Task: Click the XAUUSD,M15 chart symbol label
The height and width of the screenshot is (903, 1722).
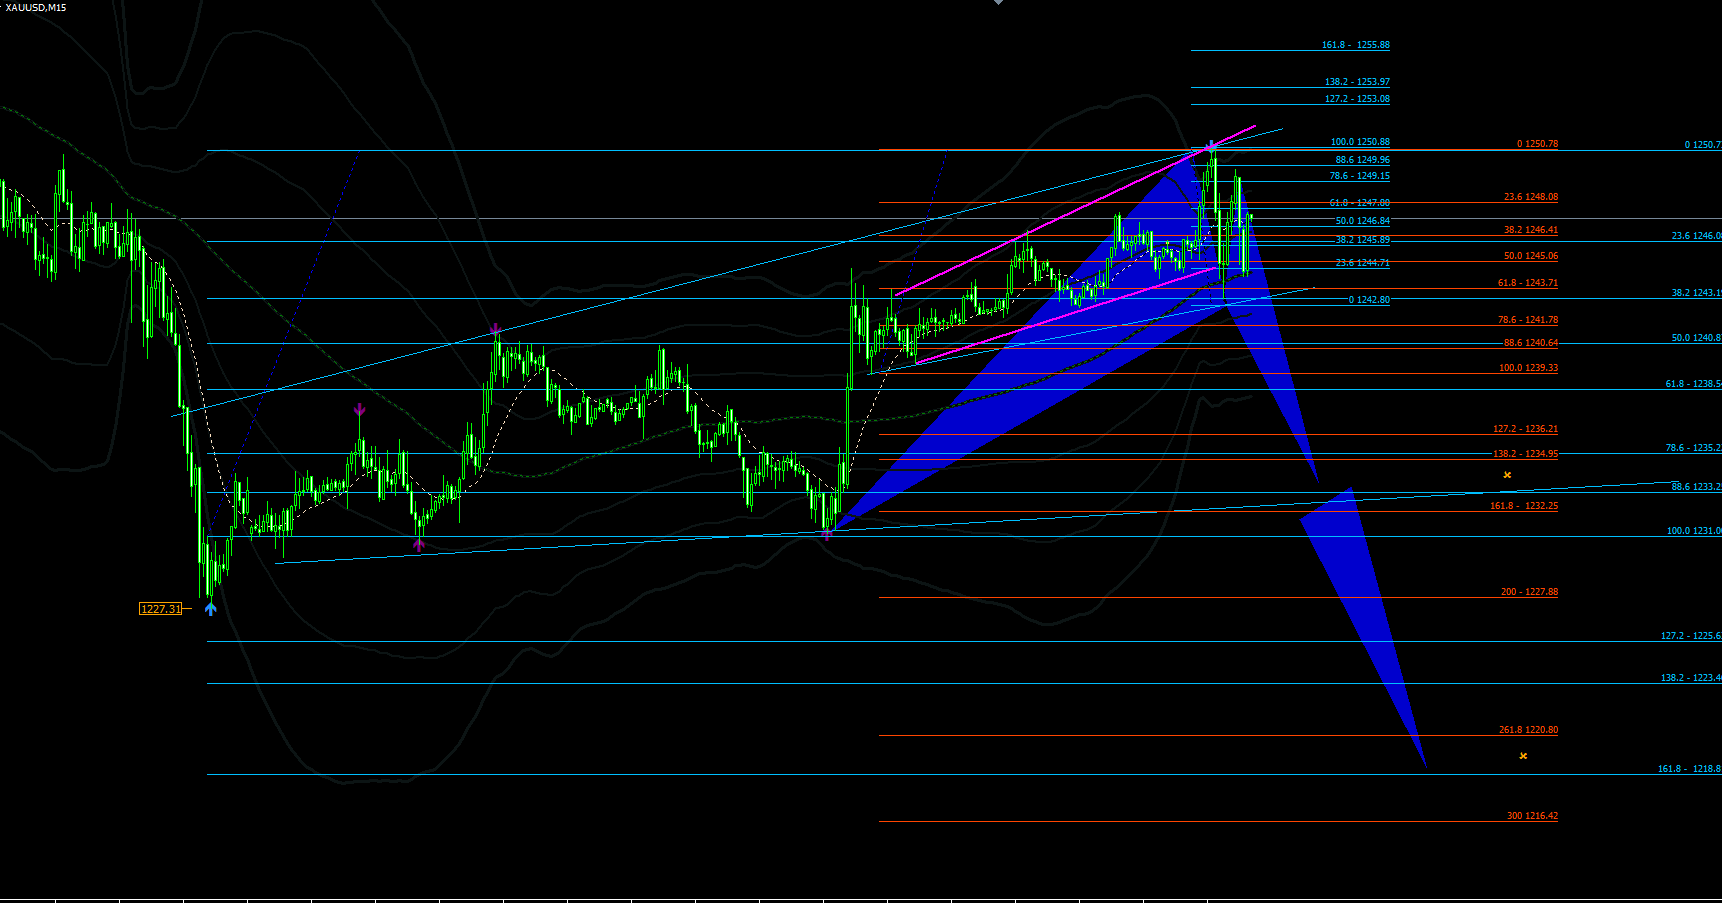Action: tap(36, 7)
